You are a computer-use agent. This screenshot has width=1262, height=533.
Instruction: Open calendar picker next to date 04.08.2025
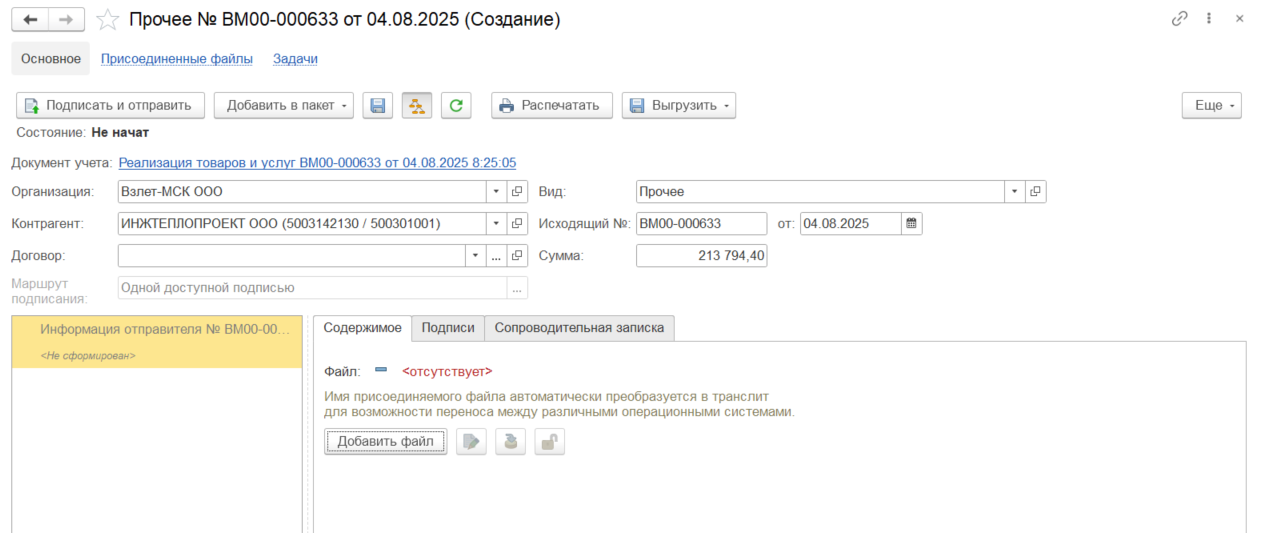911,224
